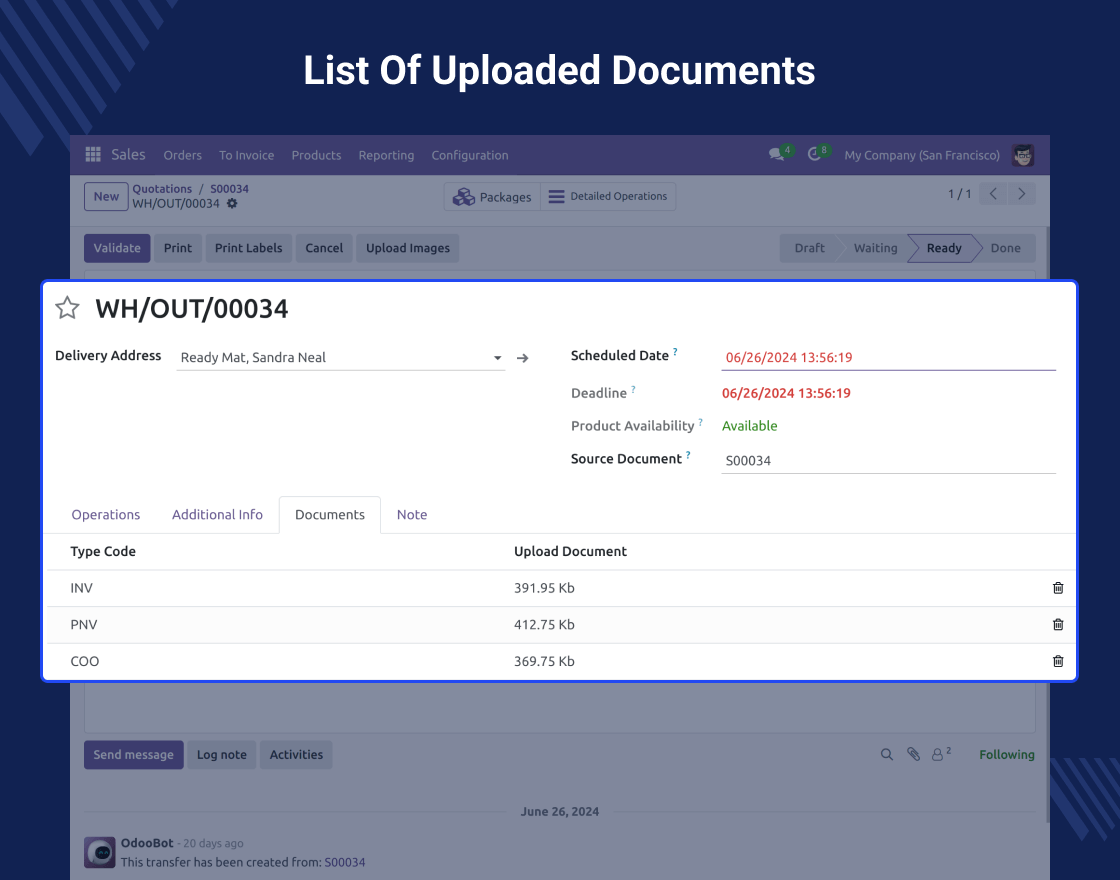Mark WH/OUT/00034 as favorite with star
This screenshot has height=880, width=1120.
(67, 308)
